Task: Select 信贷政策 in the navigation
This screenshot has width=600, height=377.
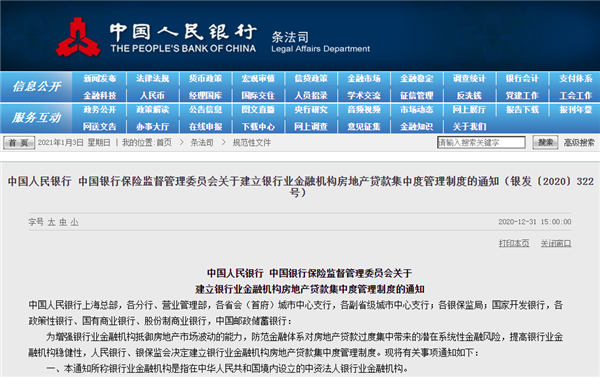Action: [311, 78]
